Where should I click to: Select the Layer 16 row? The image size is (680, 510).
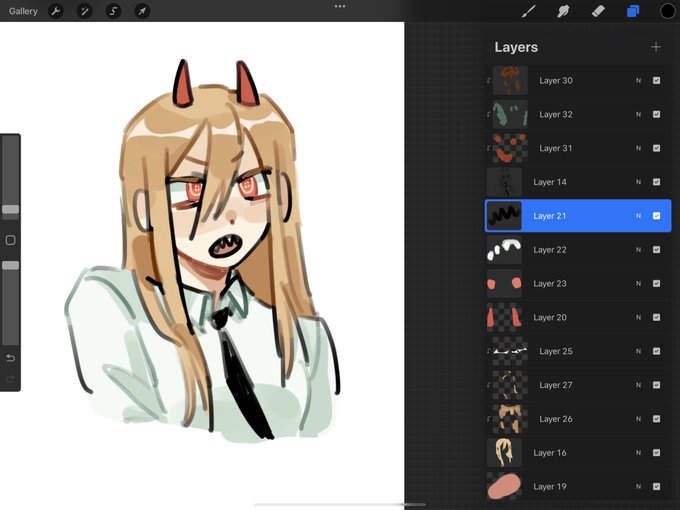pos(578,452)
